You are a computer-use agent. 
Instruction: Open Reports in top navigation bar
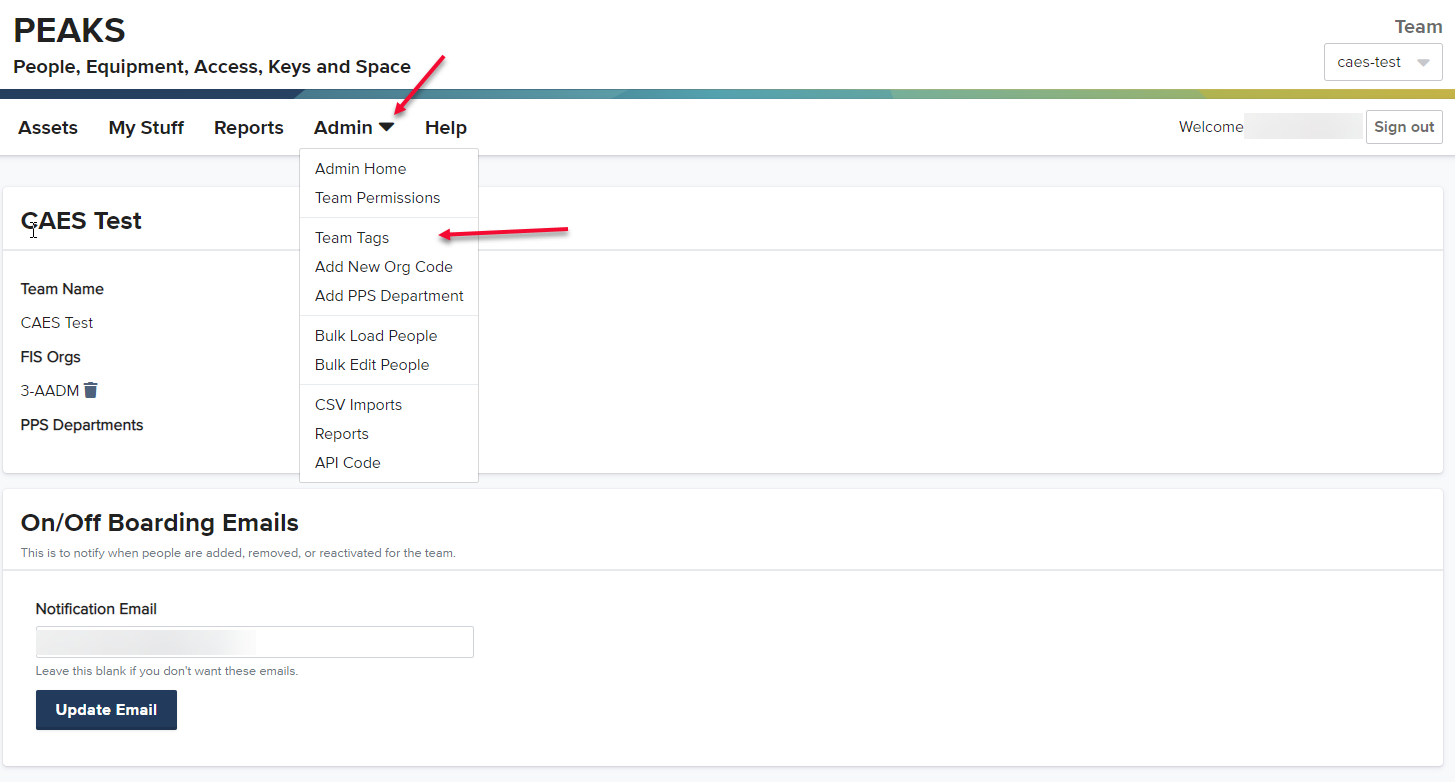coord(249,128)
